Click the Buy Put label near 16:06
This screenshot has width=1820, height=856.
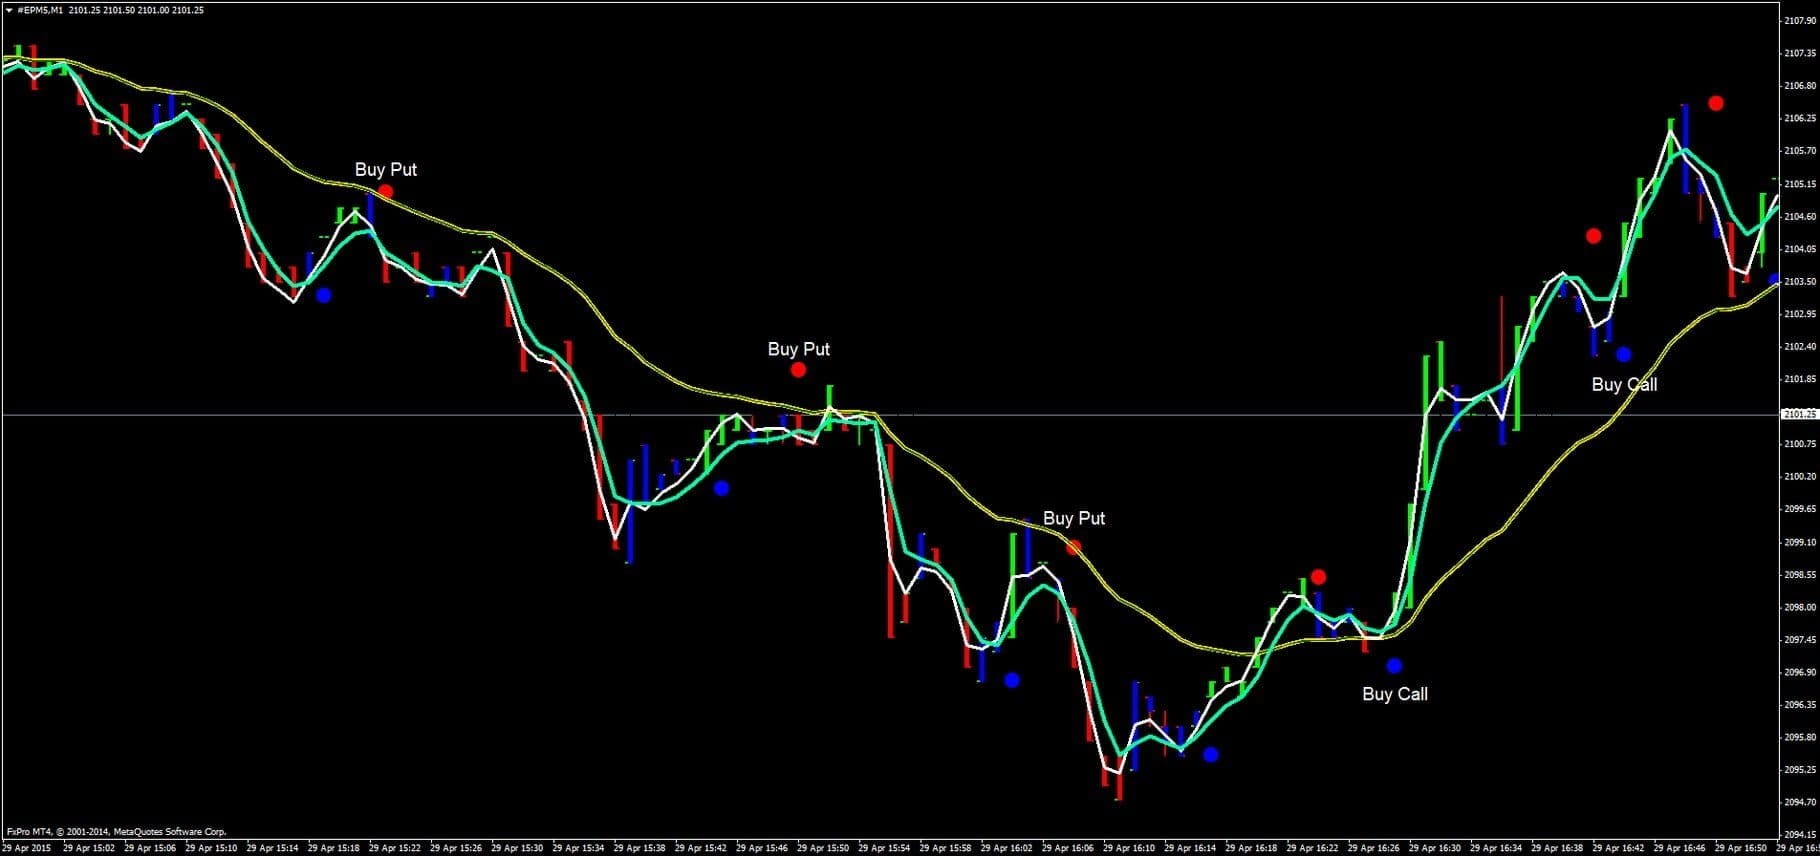pos(1074,518)
